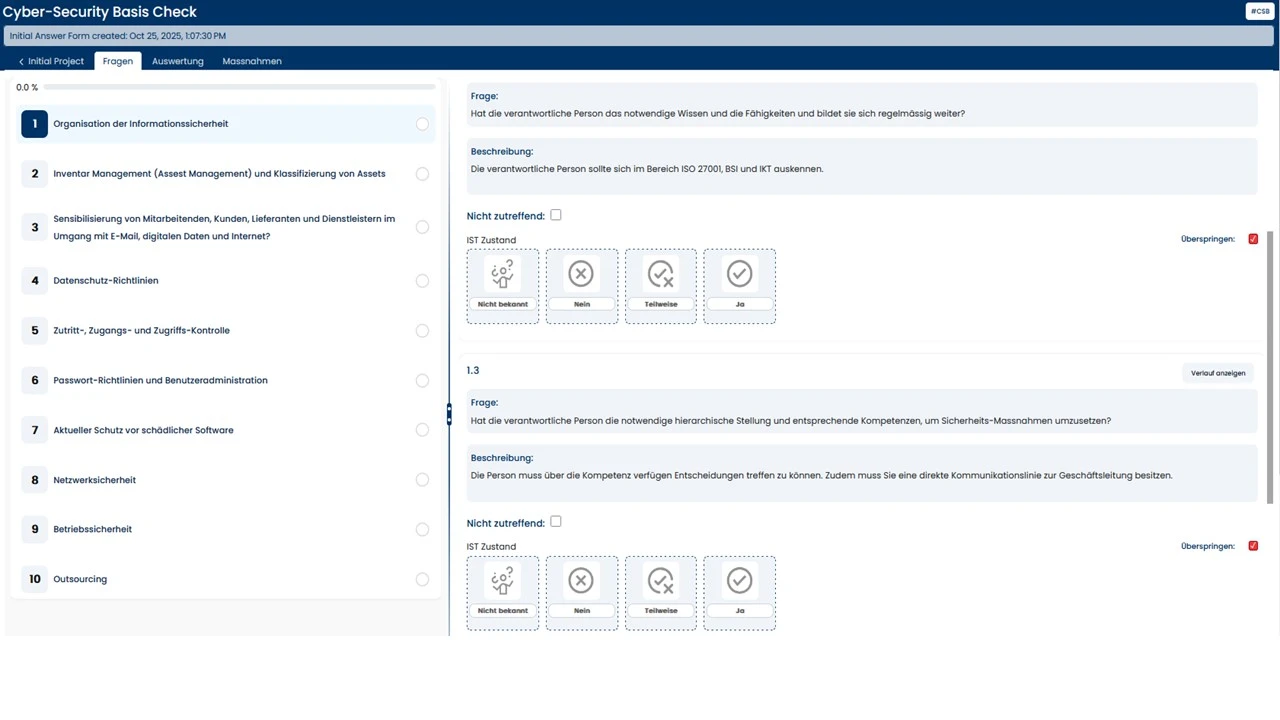Screen dimensions: 1280x720
Task: Pick the 'Ja' checkmark in the upper question
Action: [739, 274]
